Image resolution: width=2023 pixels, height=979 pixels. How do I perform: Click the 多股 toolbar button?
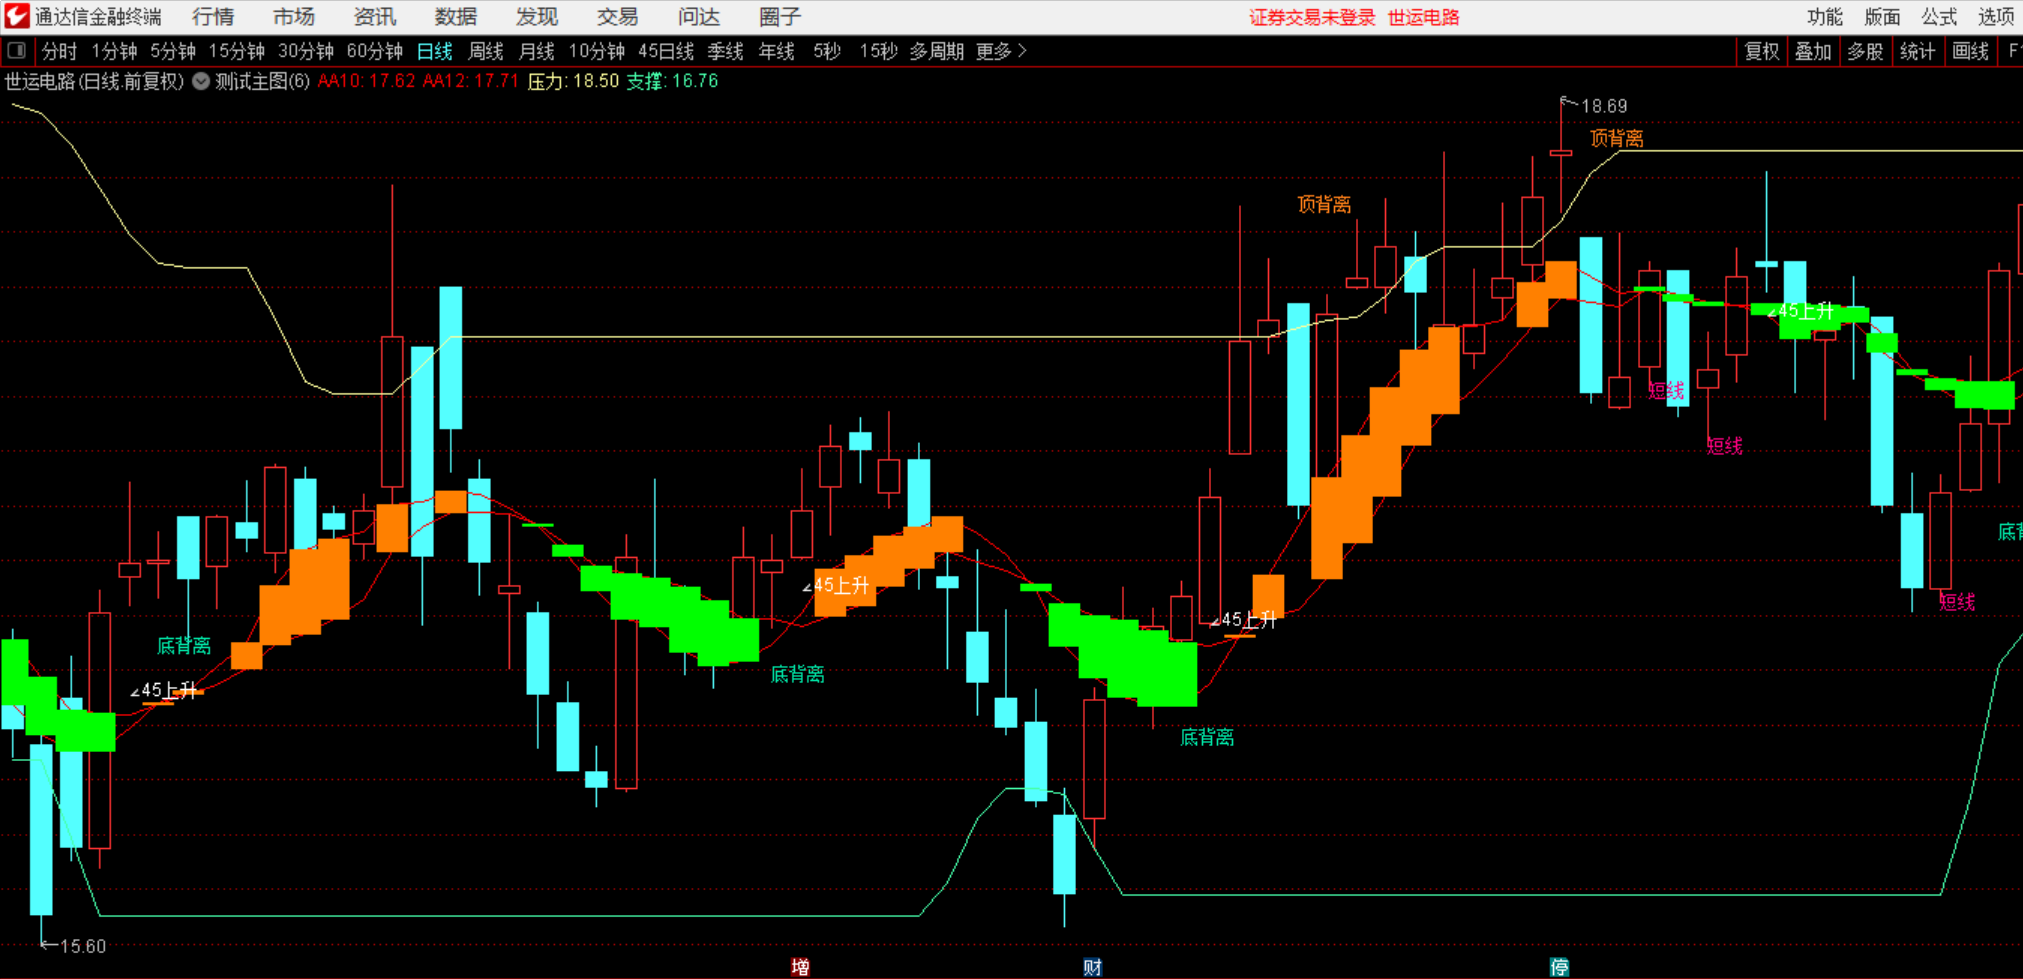click(1865, 51)
